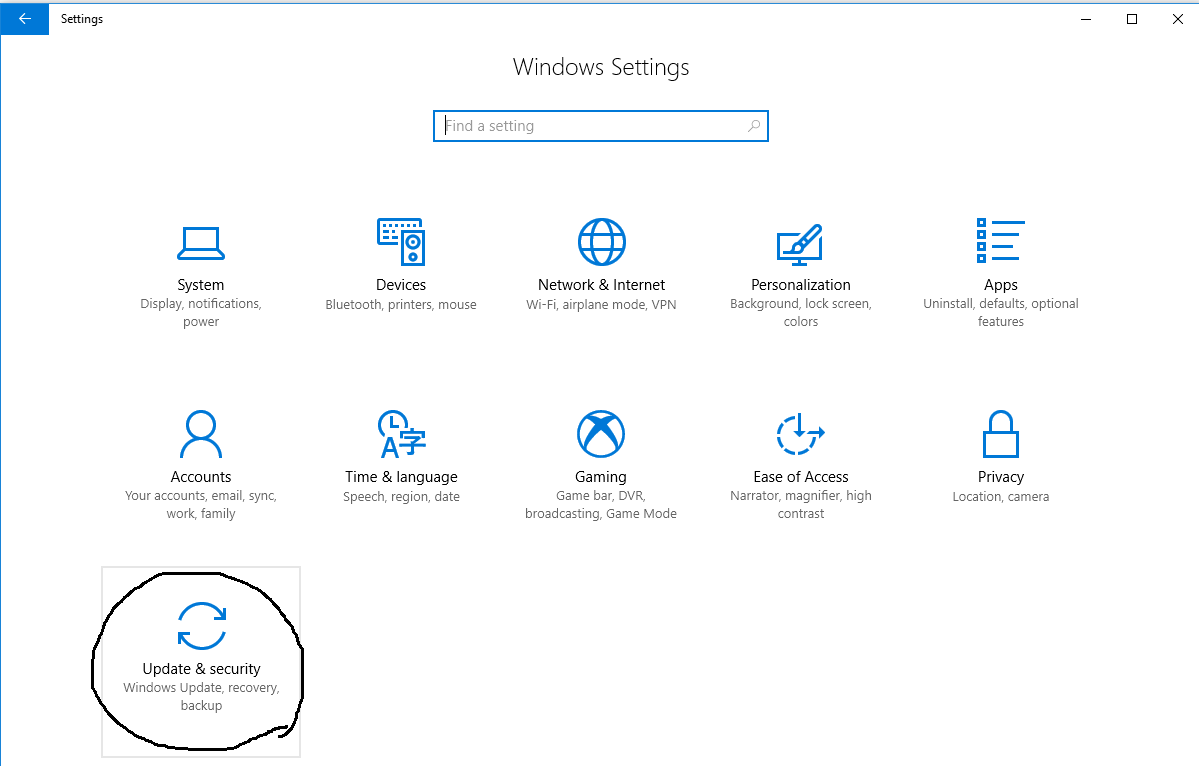The image size is (1199, 766).
Task: Click 'Game bar, DVR, broadcasting' description
Action: (601, 505)
